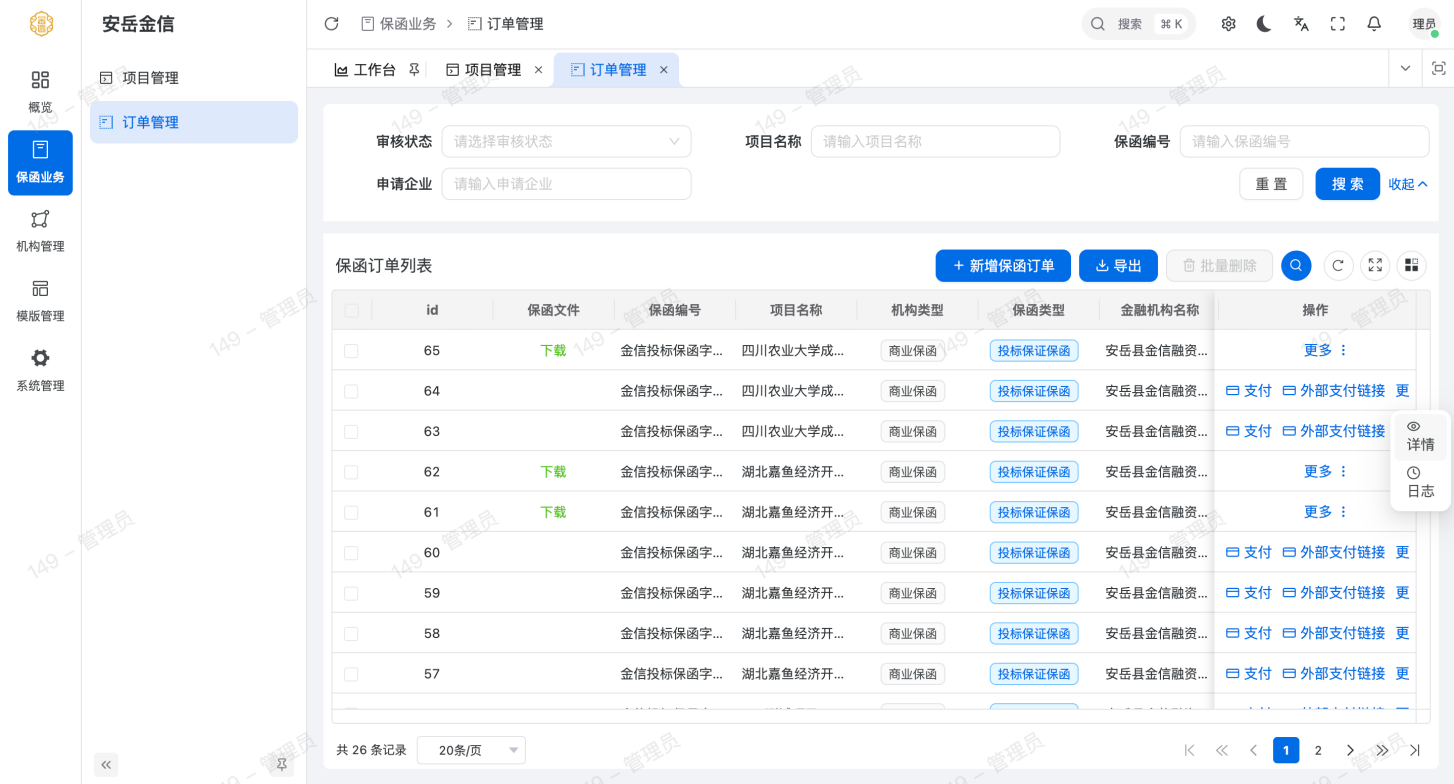Image resolution: width=1454 pixels, height=784 pixels.
Task: Open the language translation icon
Action: tap(1301, 24)
